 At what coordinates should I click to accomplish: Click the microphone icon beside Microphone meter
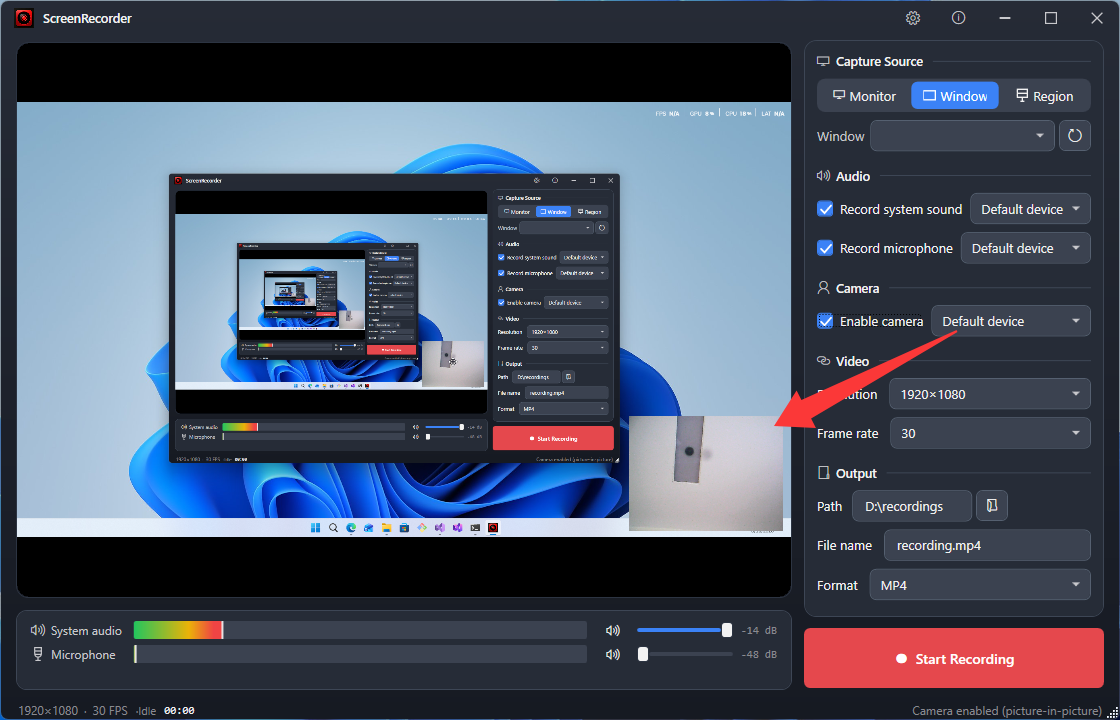38,654
